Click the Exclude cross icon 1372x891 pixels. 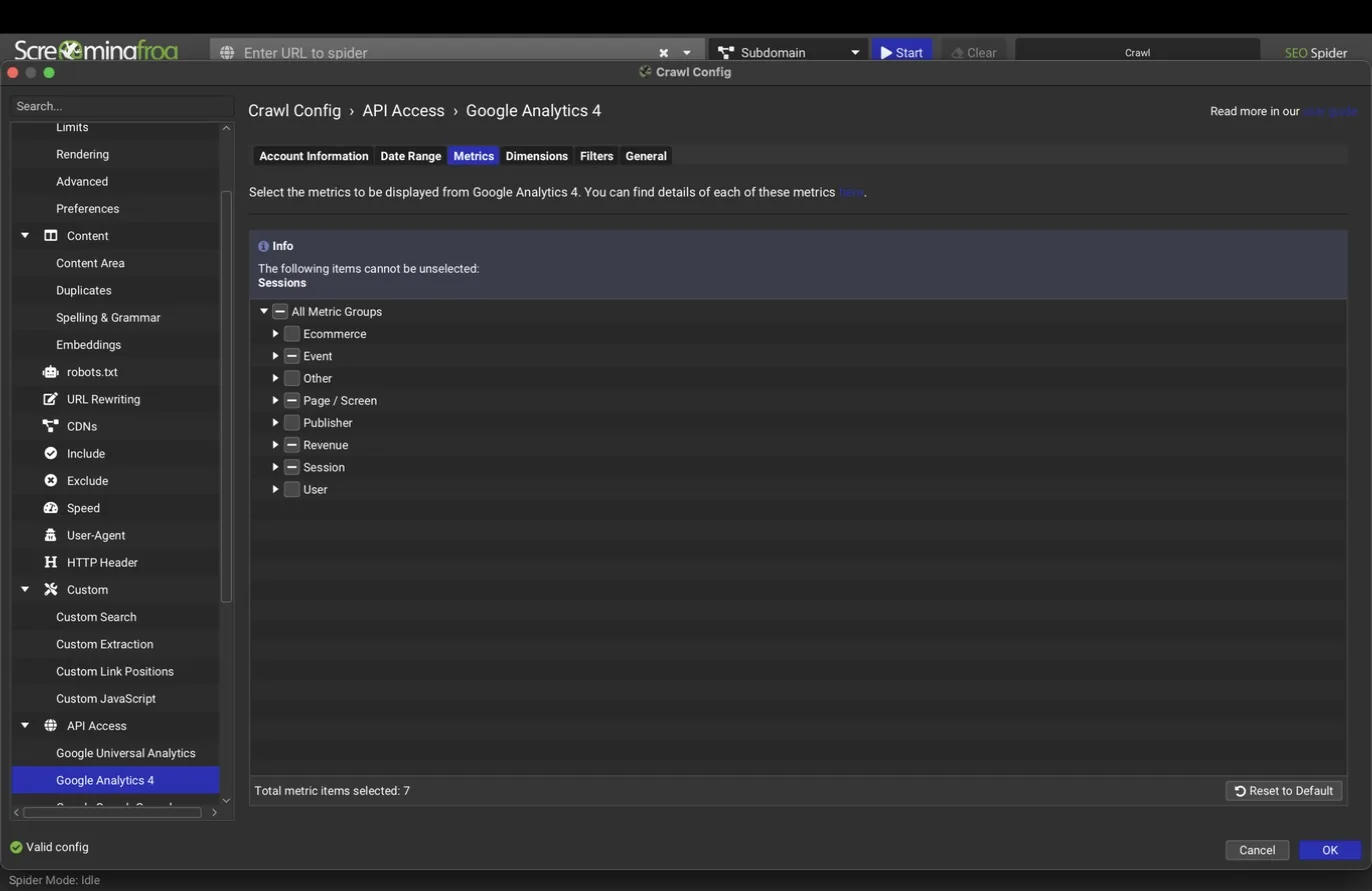[50, 481]
